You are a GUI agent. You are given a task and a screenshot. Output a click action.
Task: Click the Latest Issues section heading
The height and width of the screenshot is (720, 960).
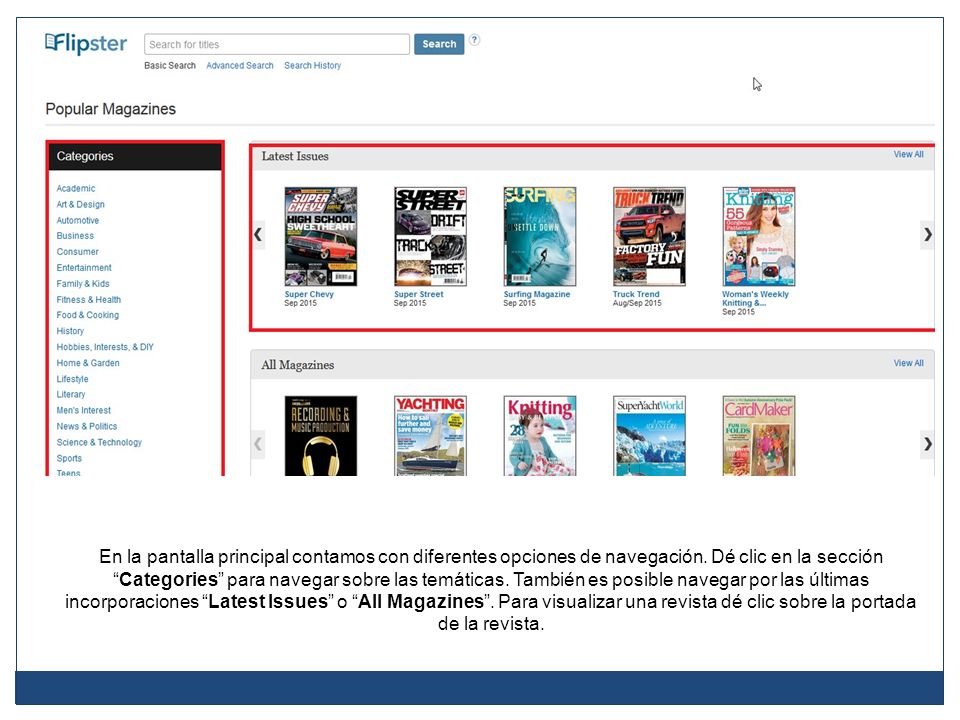coord(295,156)
